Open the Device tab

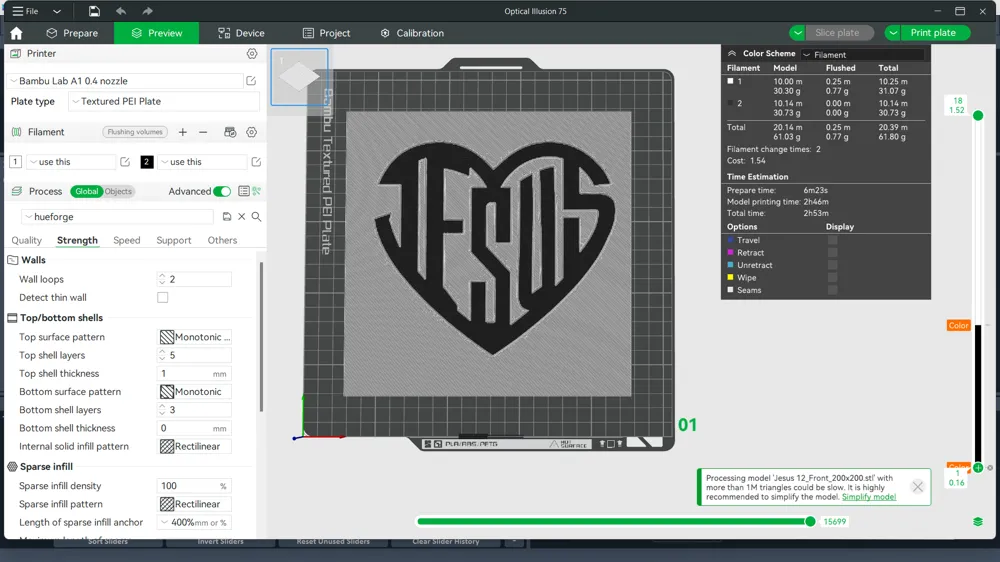(x=241, y=33)
